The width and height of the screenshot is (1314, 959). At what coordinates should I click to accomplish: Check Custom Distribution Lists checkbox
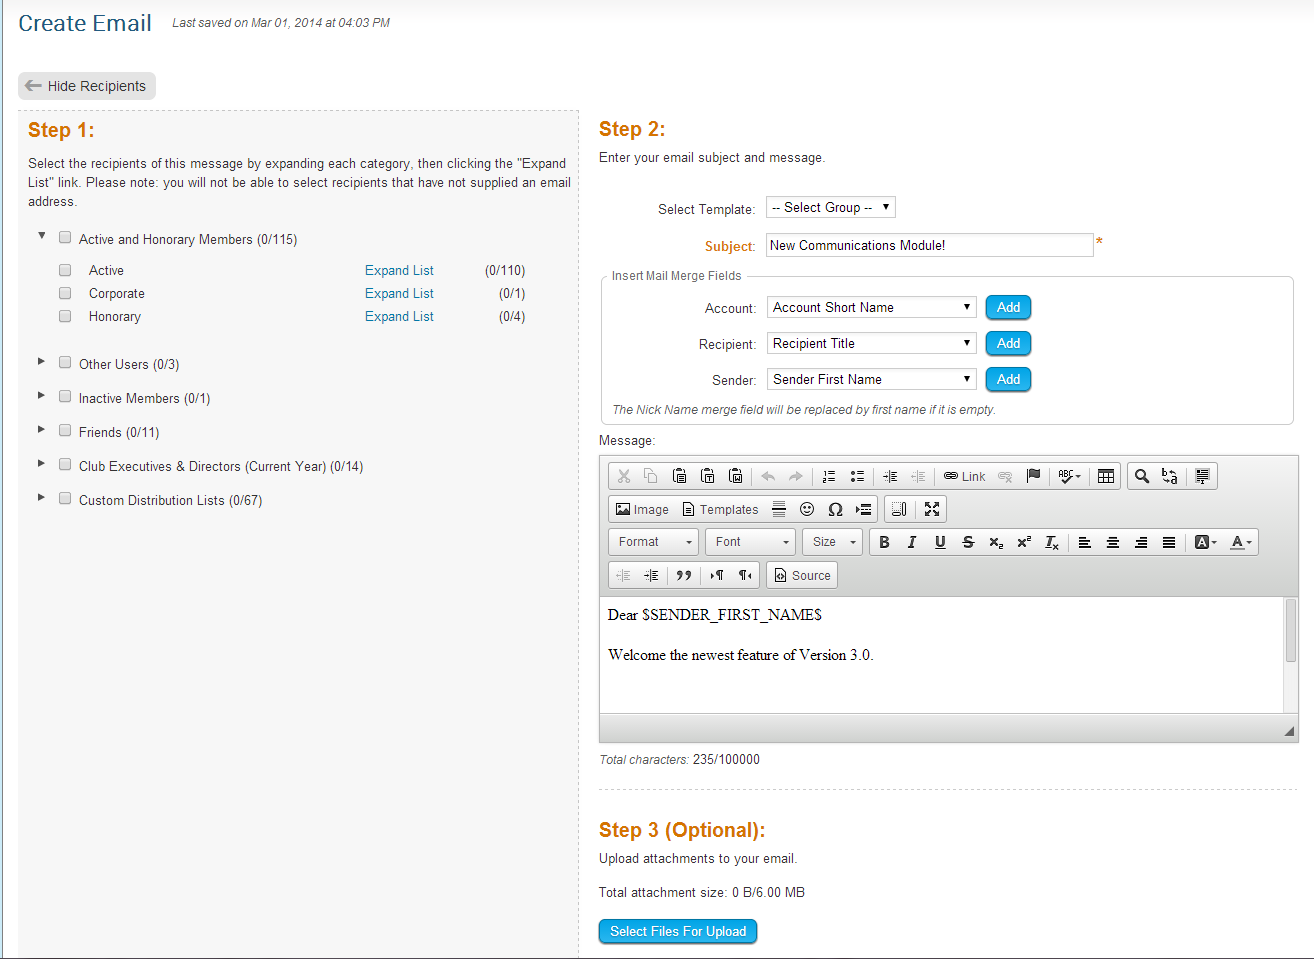point(65,499)
